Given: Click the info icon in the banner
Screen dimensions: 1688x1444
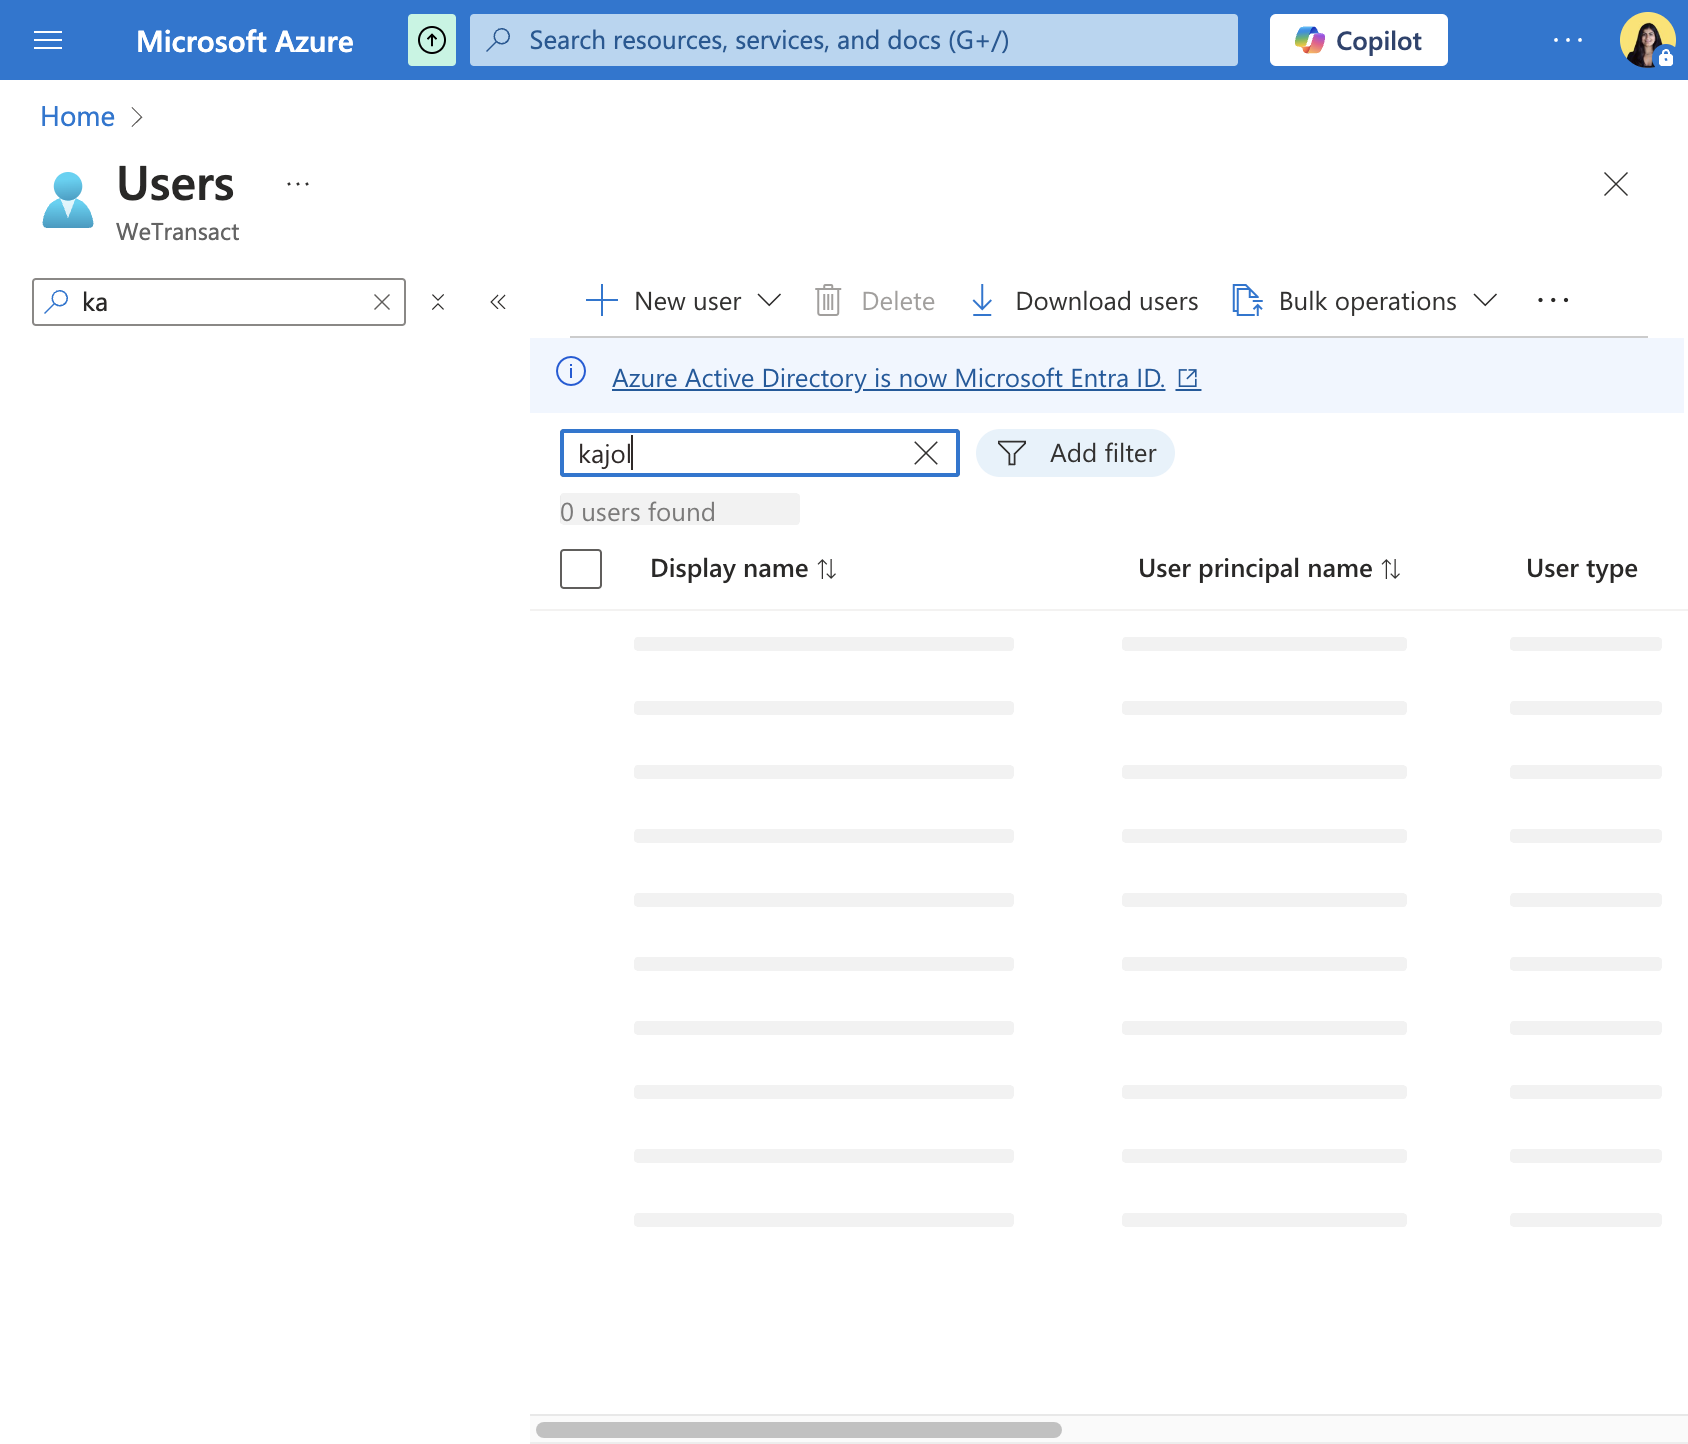Looking at the screenshot, I should pos(571,372).
